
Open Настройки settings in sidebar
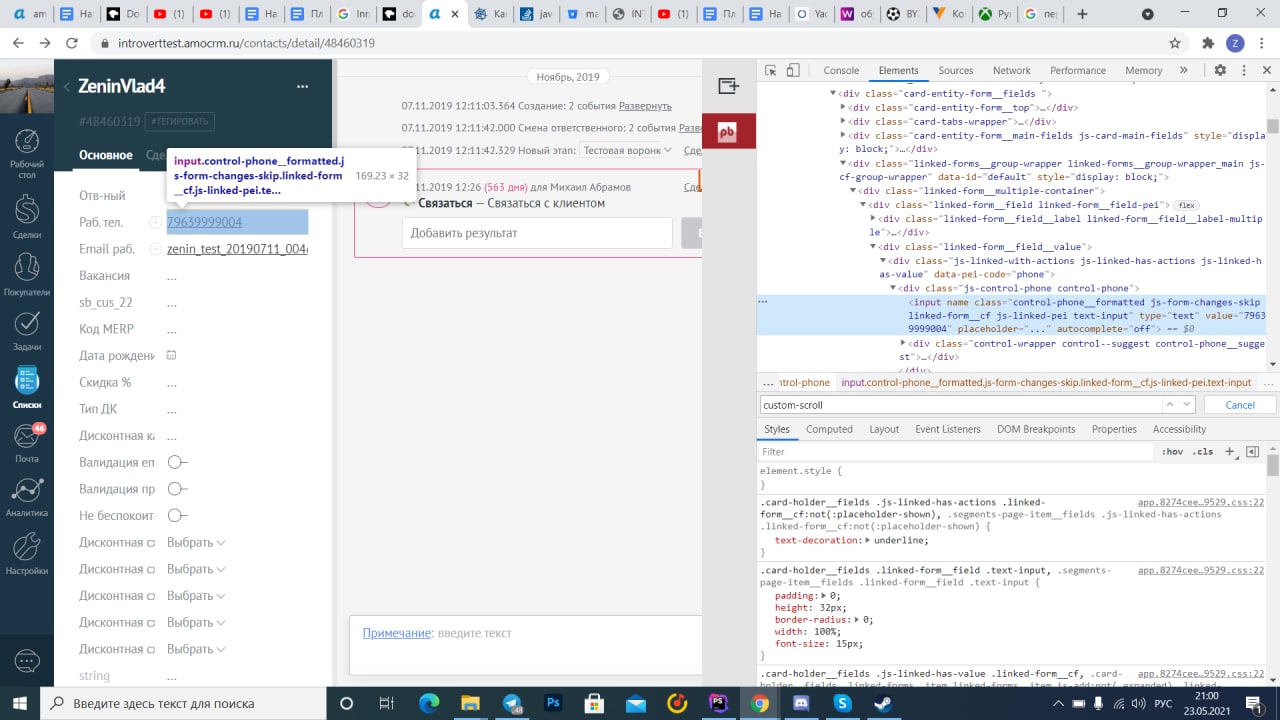click(x=27, y=555)
